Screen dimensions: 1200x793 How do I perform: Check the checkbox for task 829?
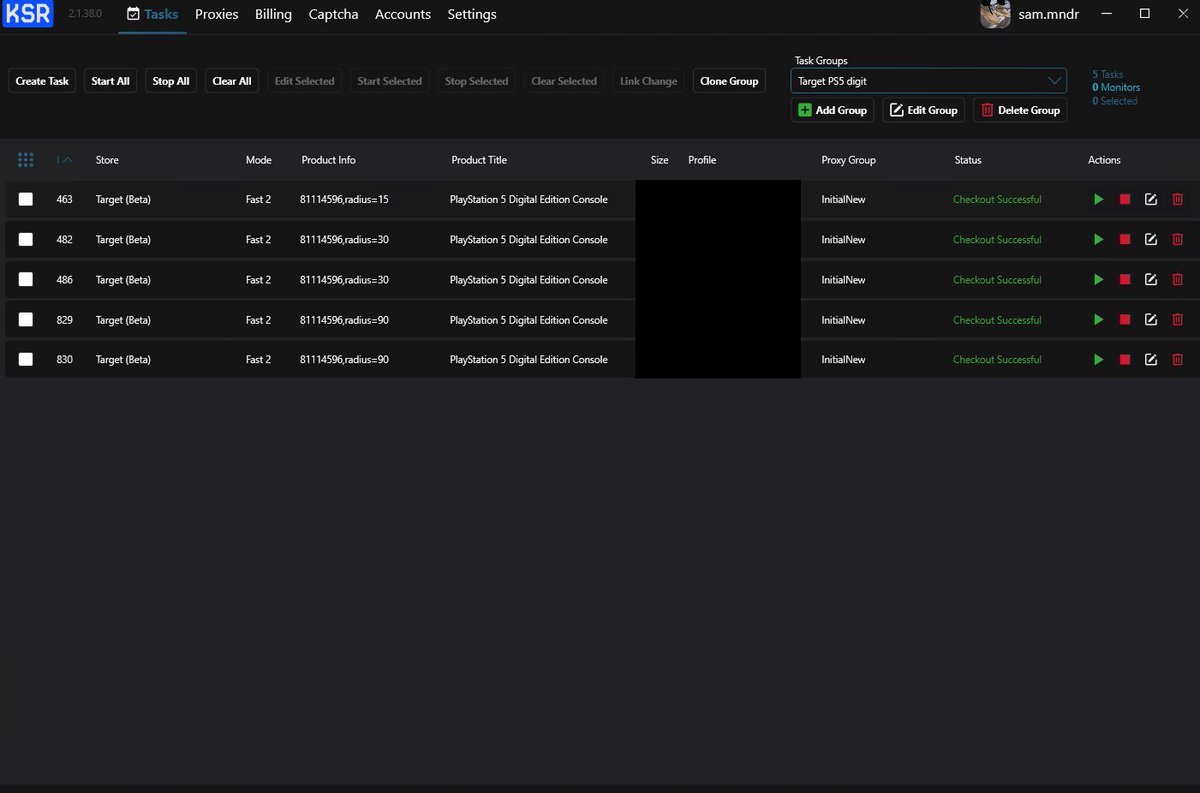(x=26, y=320)
